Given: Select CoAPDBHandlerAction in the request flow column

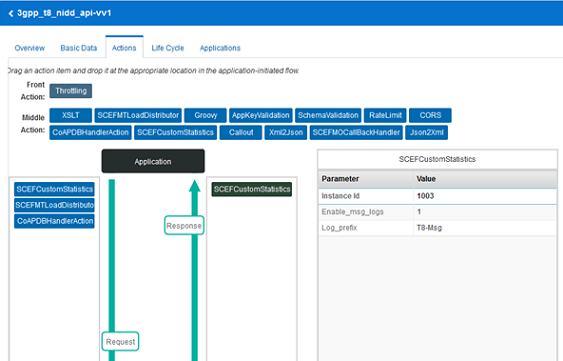Looking at the screenshot, I should [55, 221].
